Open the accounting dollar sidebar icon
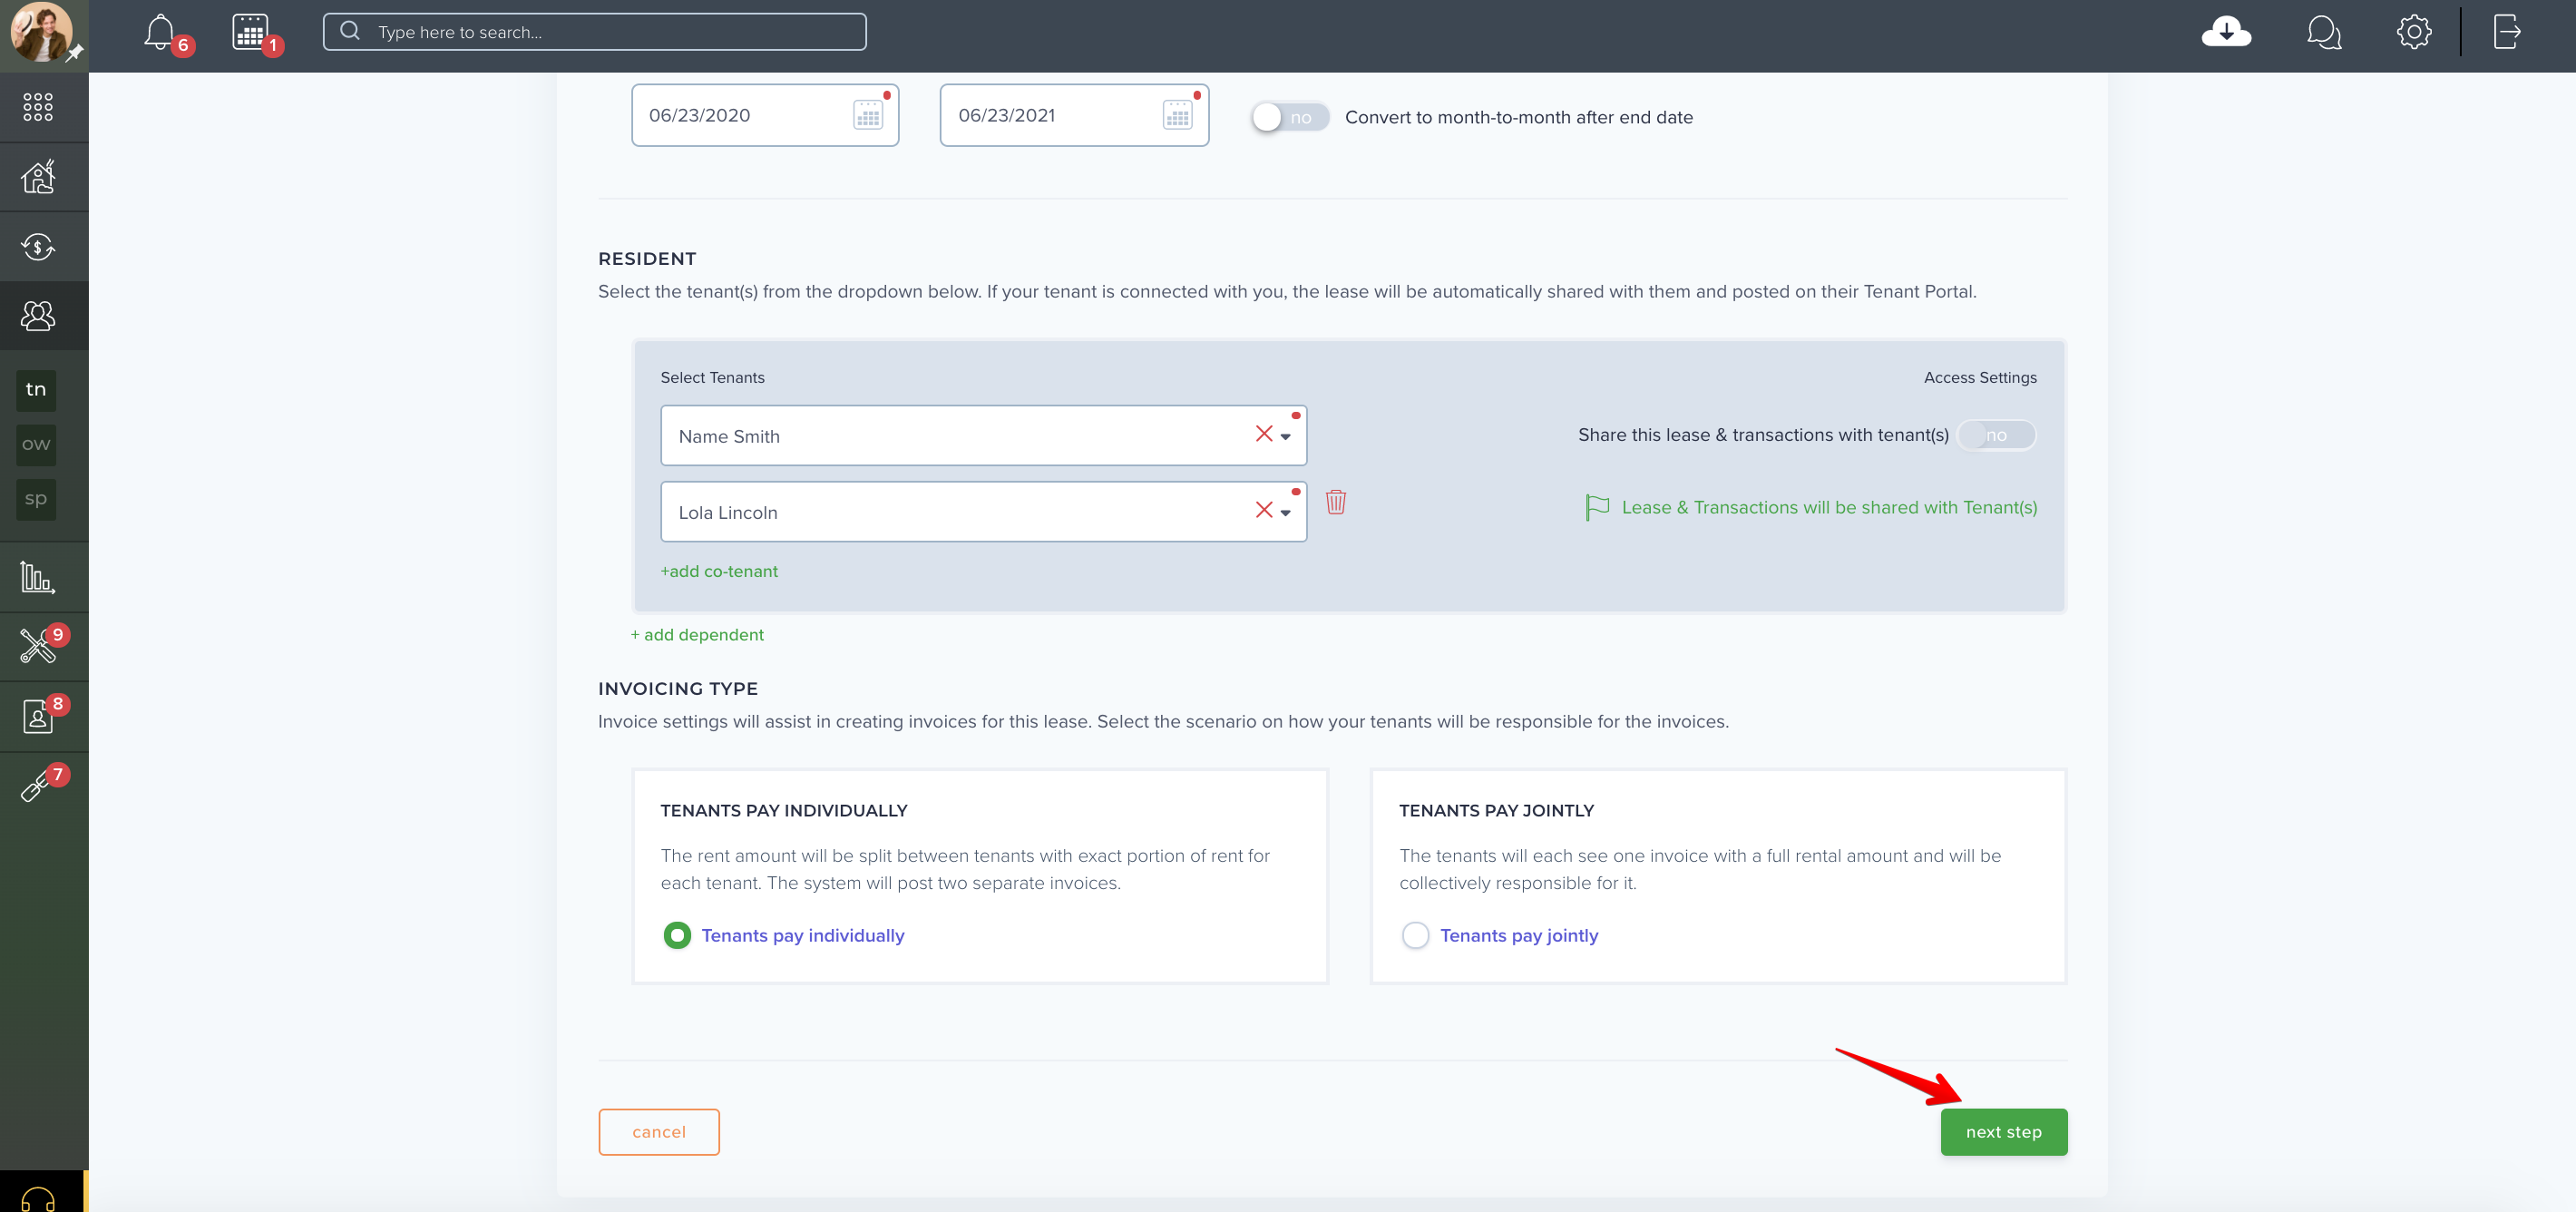Viewport: 2576px width, 1212px height. pyautogui.click(x=38, y=247)
